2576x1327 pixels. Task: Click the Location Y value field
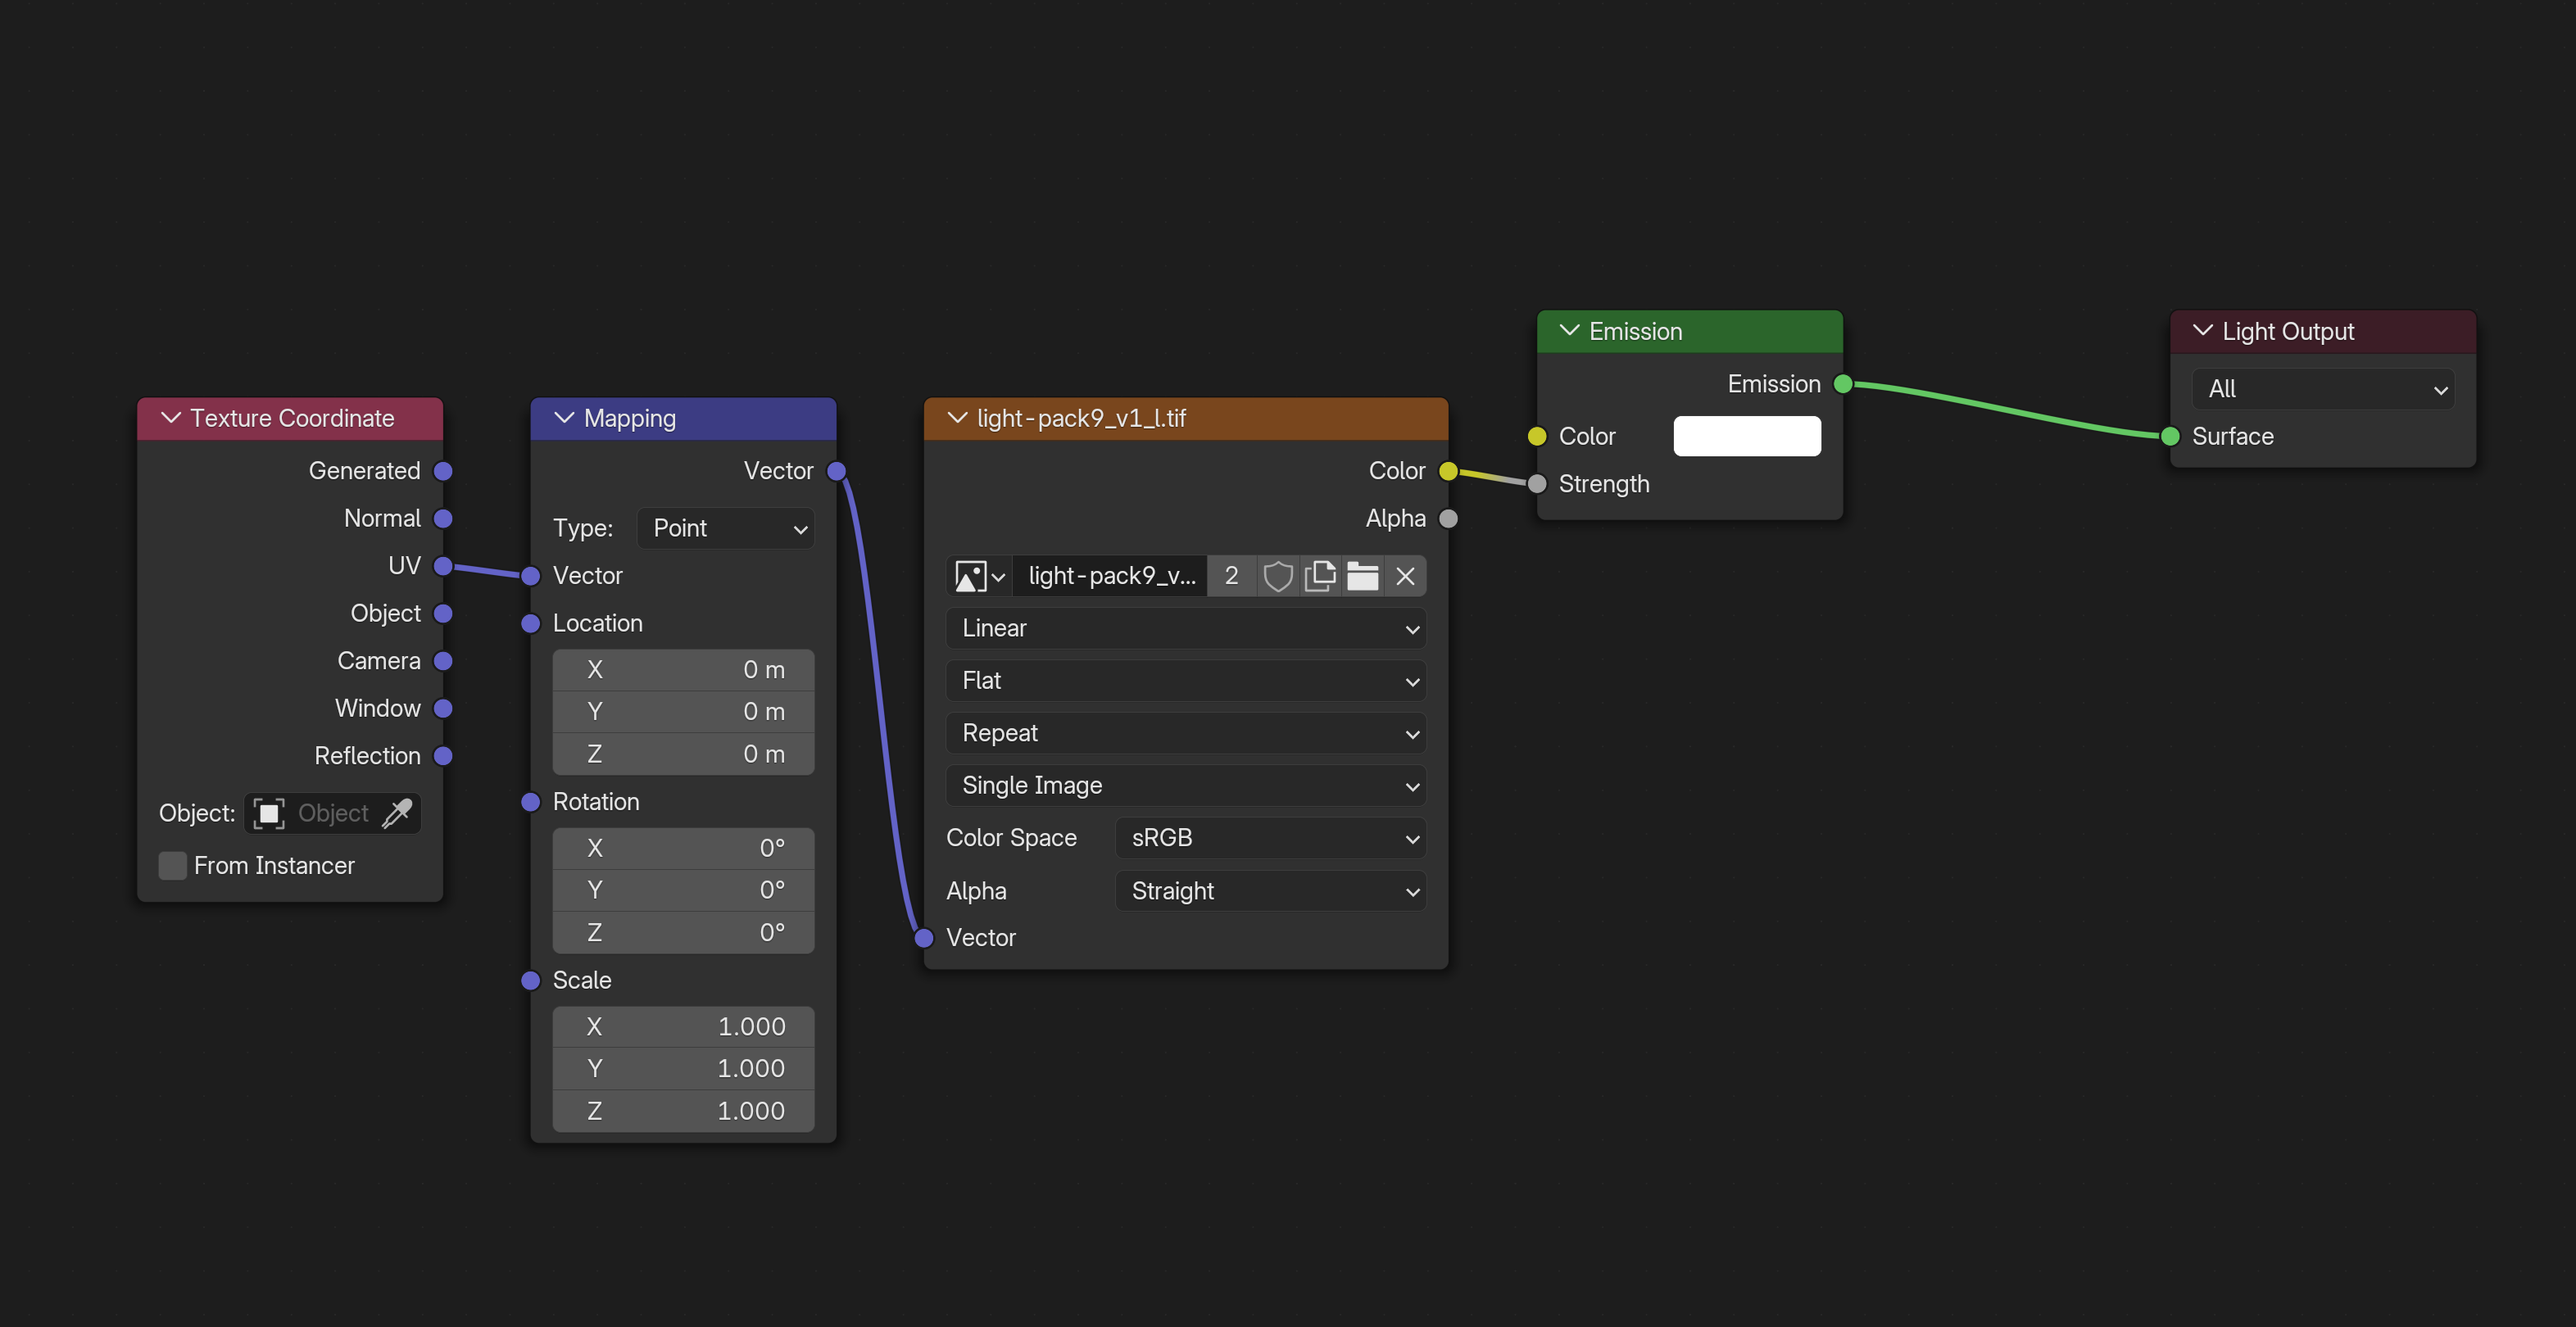683,712
